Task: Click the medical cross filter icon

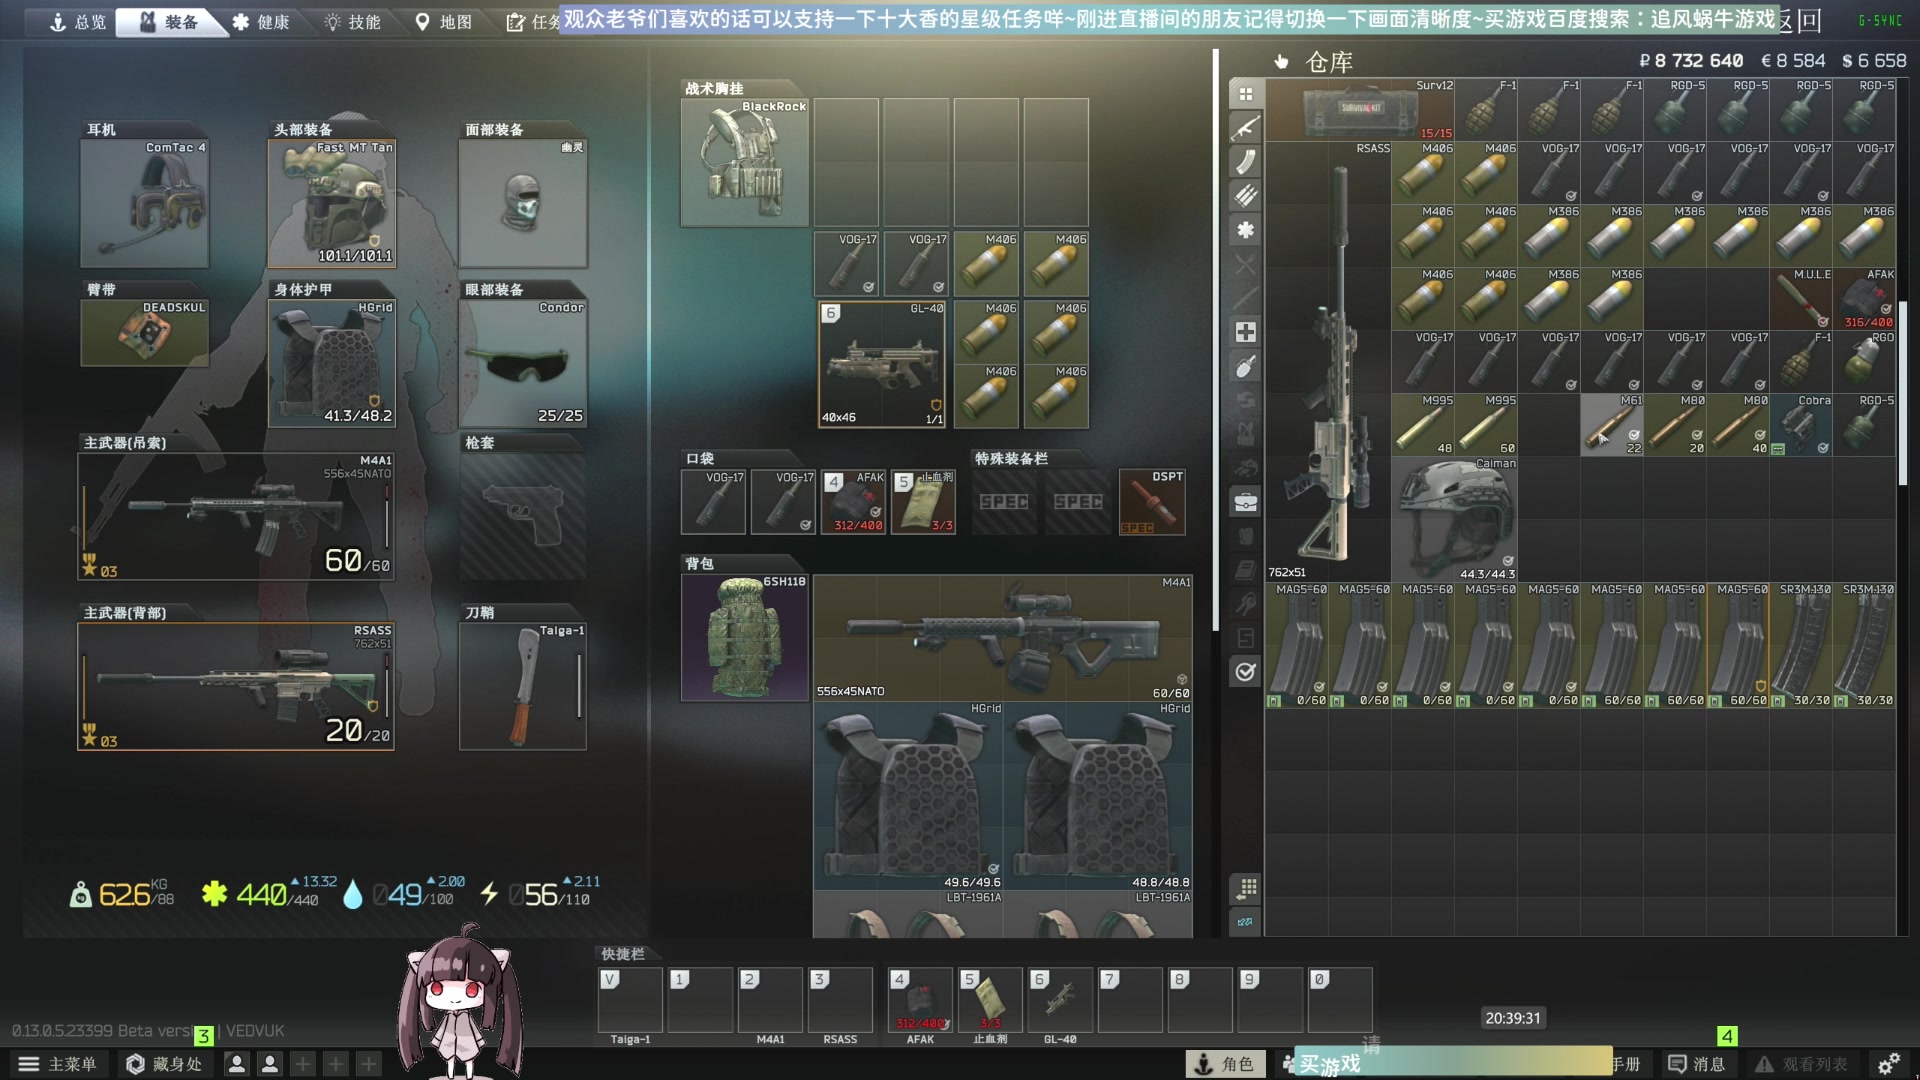Action: click(1245, 332)
